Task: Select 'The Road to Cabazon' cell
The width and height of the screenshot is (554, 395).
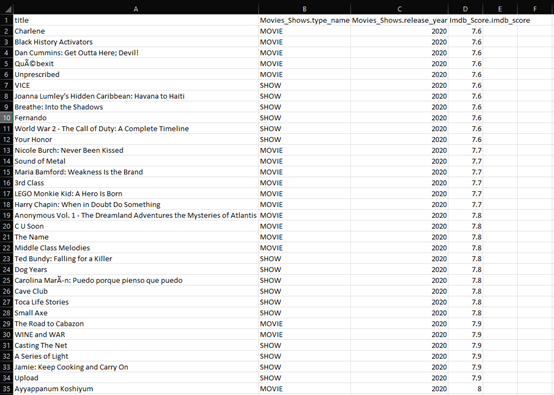Action: pyautogui.click(x=136, y=324)
